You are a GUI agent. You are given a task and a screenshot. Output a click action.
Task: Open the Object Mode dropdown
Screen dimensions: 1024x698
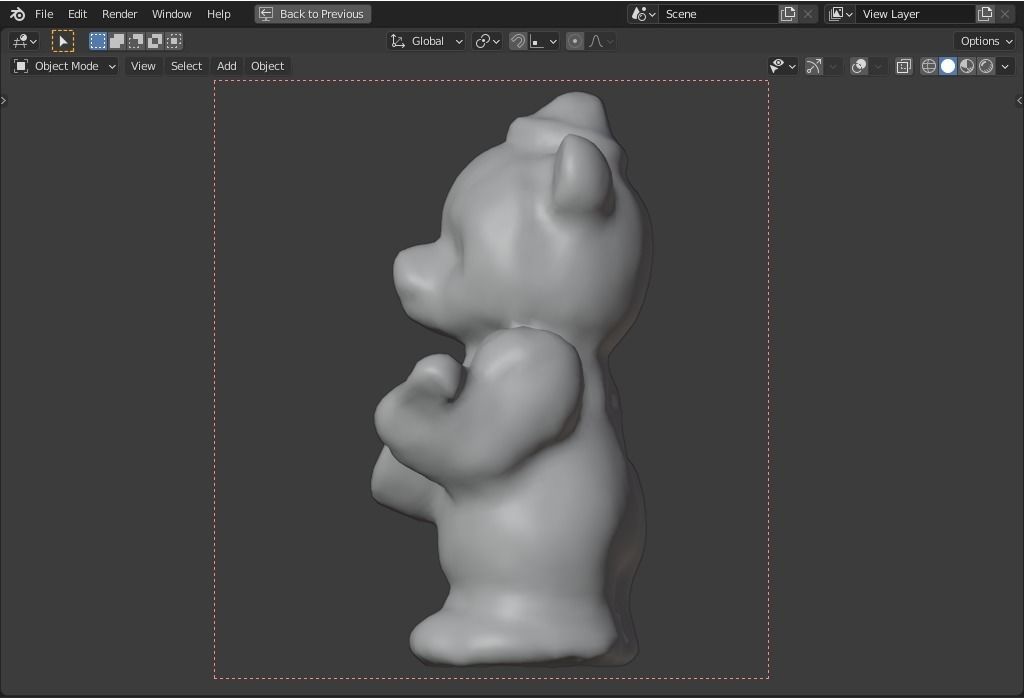click(65, 66)
